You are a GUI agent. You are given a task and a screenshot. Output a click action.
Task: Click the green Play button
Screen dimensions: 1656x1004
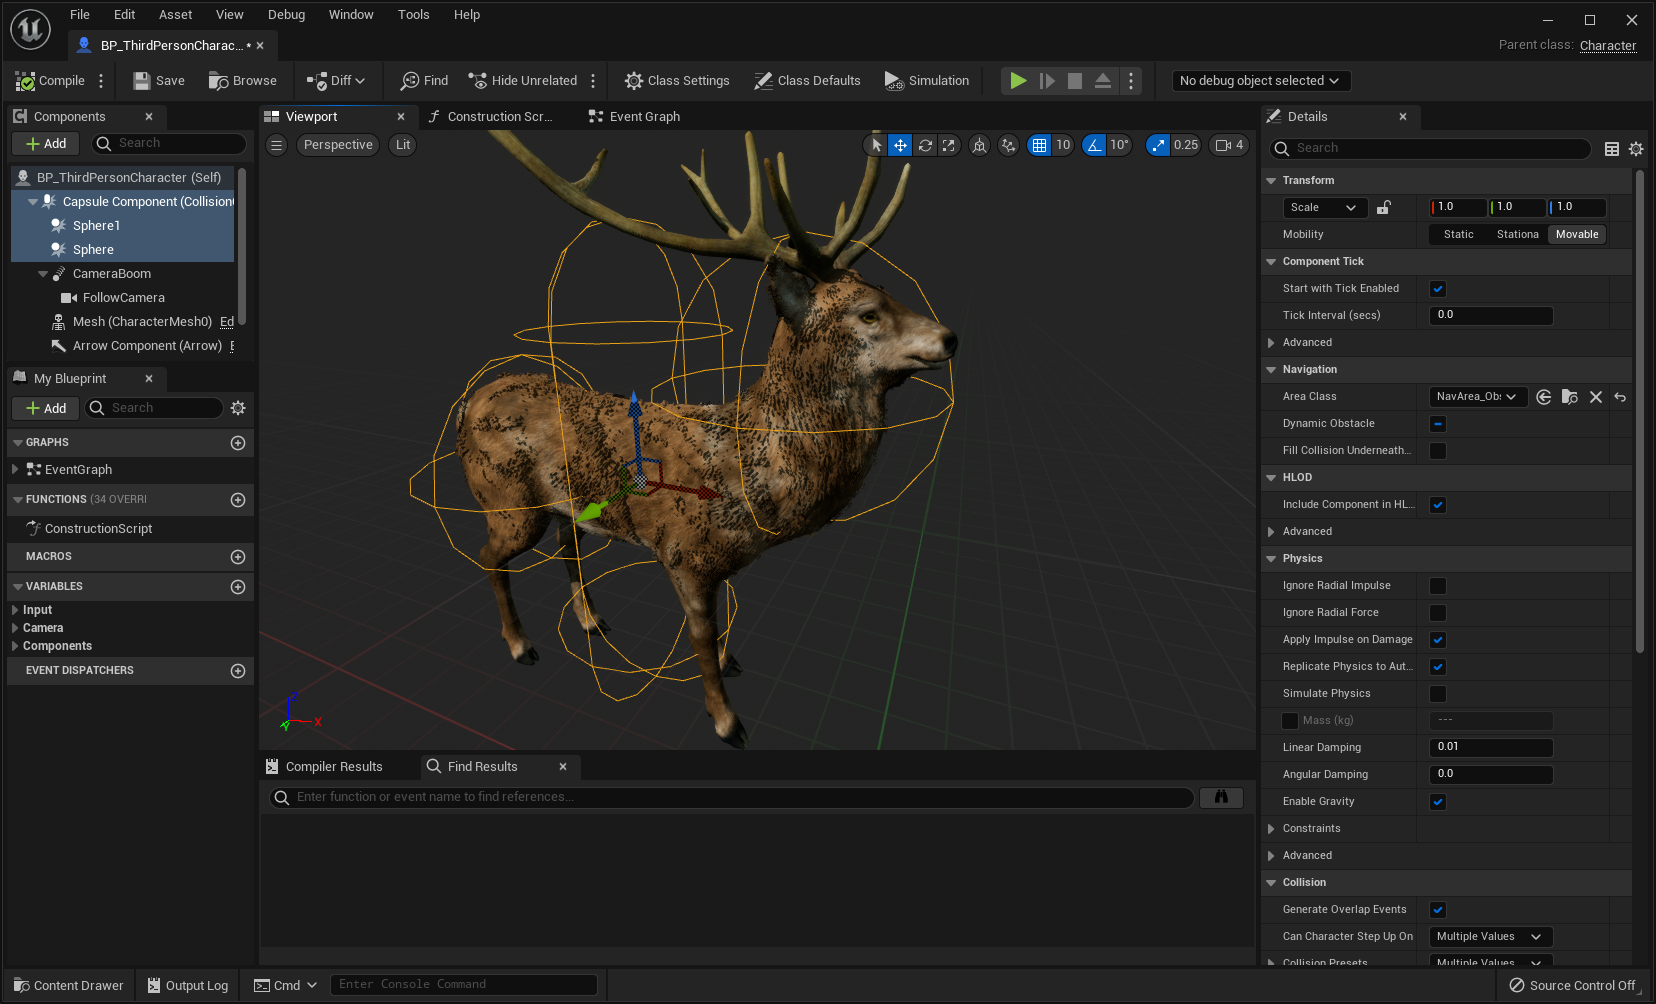click(1018, 81)
